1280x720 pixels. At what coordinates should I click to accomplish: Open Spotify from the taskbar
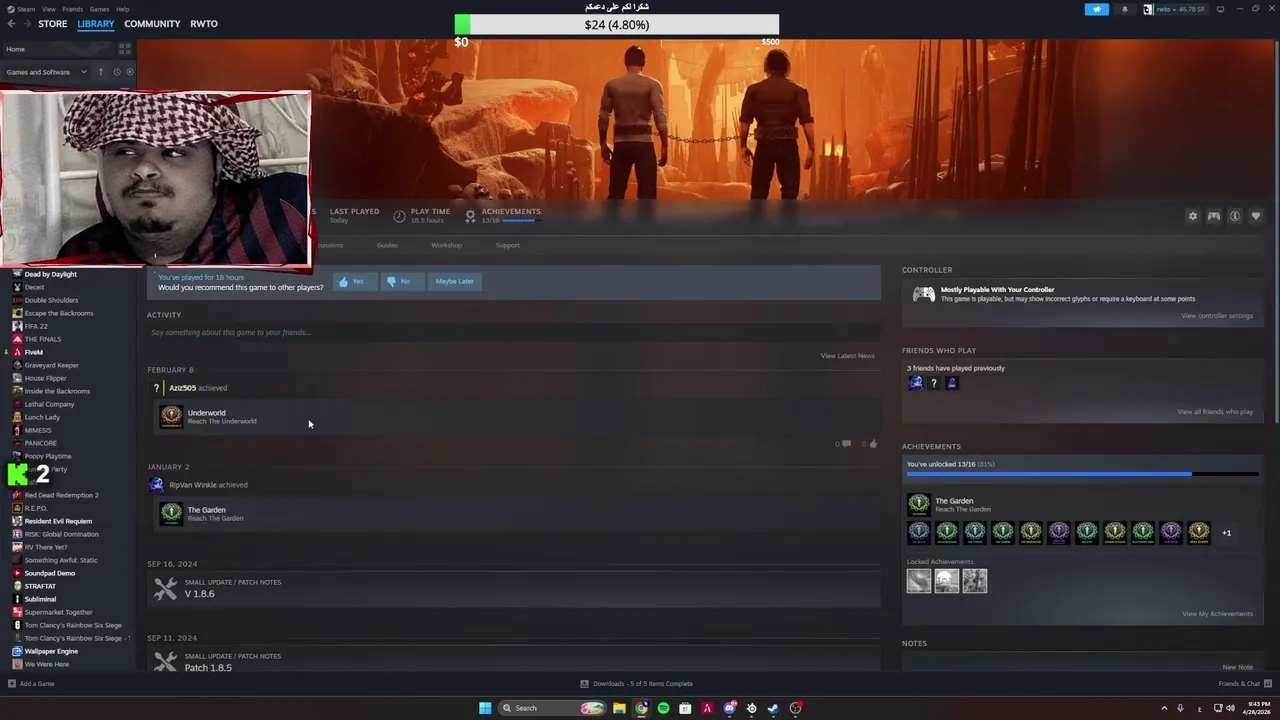click(663, 708)
